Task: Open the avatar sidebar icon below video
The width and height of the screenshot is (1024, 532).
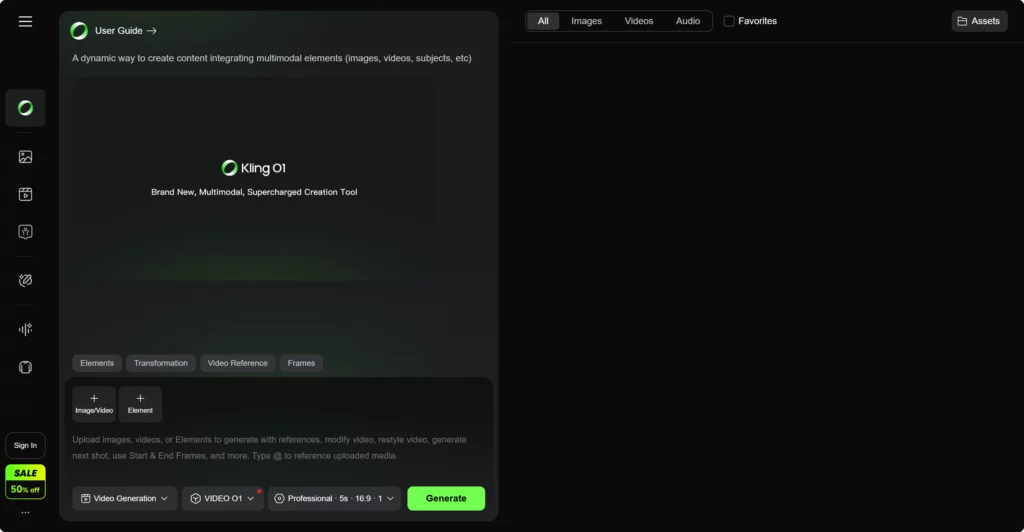Action: 25,232
